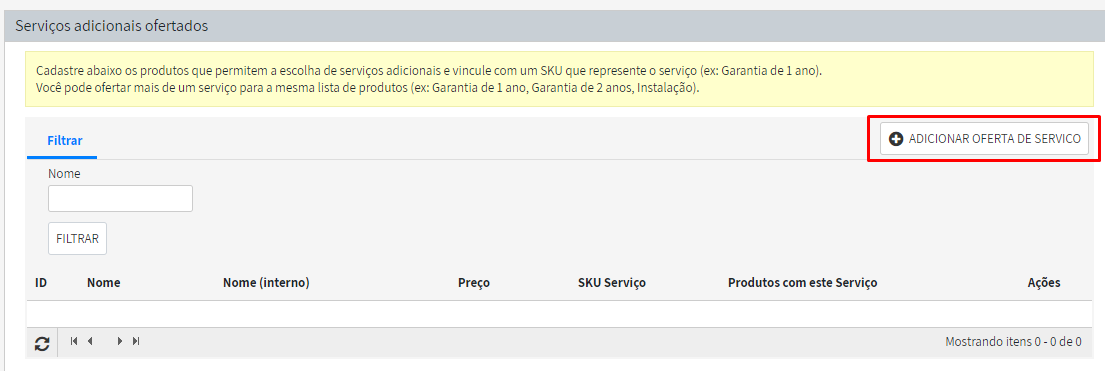
Task: Switch to the Filtrar tab
Action: (64, 140)
